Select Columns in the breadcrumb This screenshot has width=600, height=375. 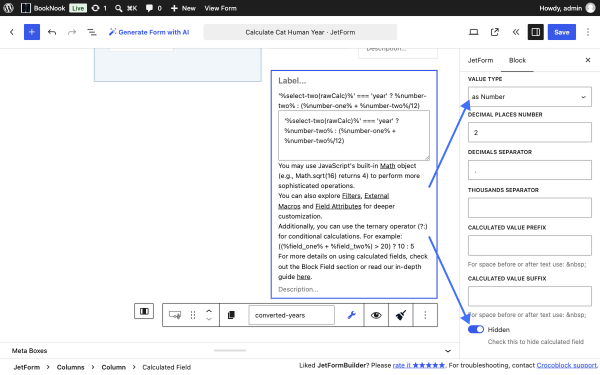tap(70, 367)
